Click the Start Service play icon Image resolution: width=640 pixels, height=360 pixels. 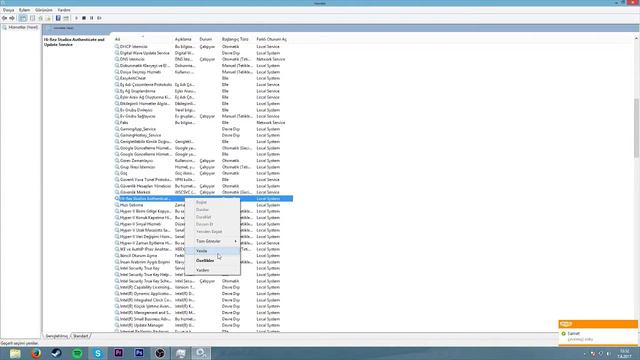pos(76,18)
